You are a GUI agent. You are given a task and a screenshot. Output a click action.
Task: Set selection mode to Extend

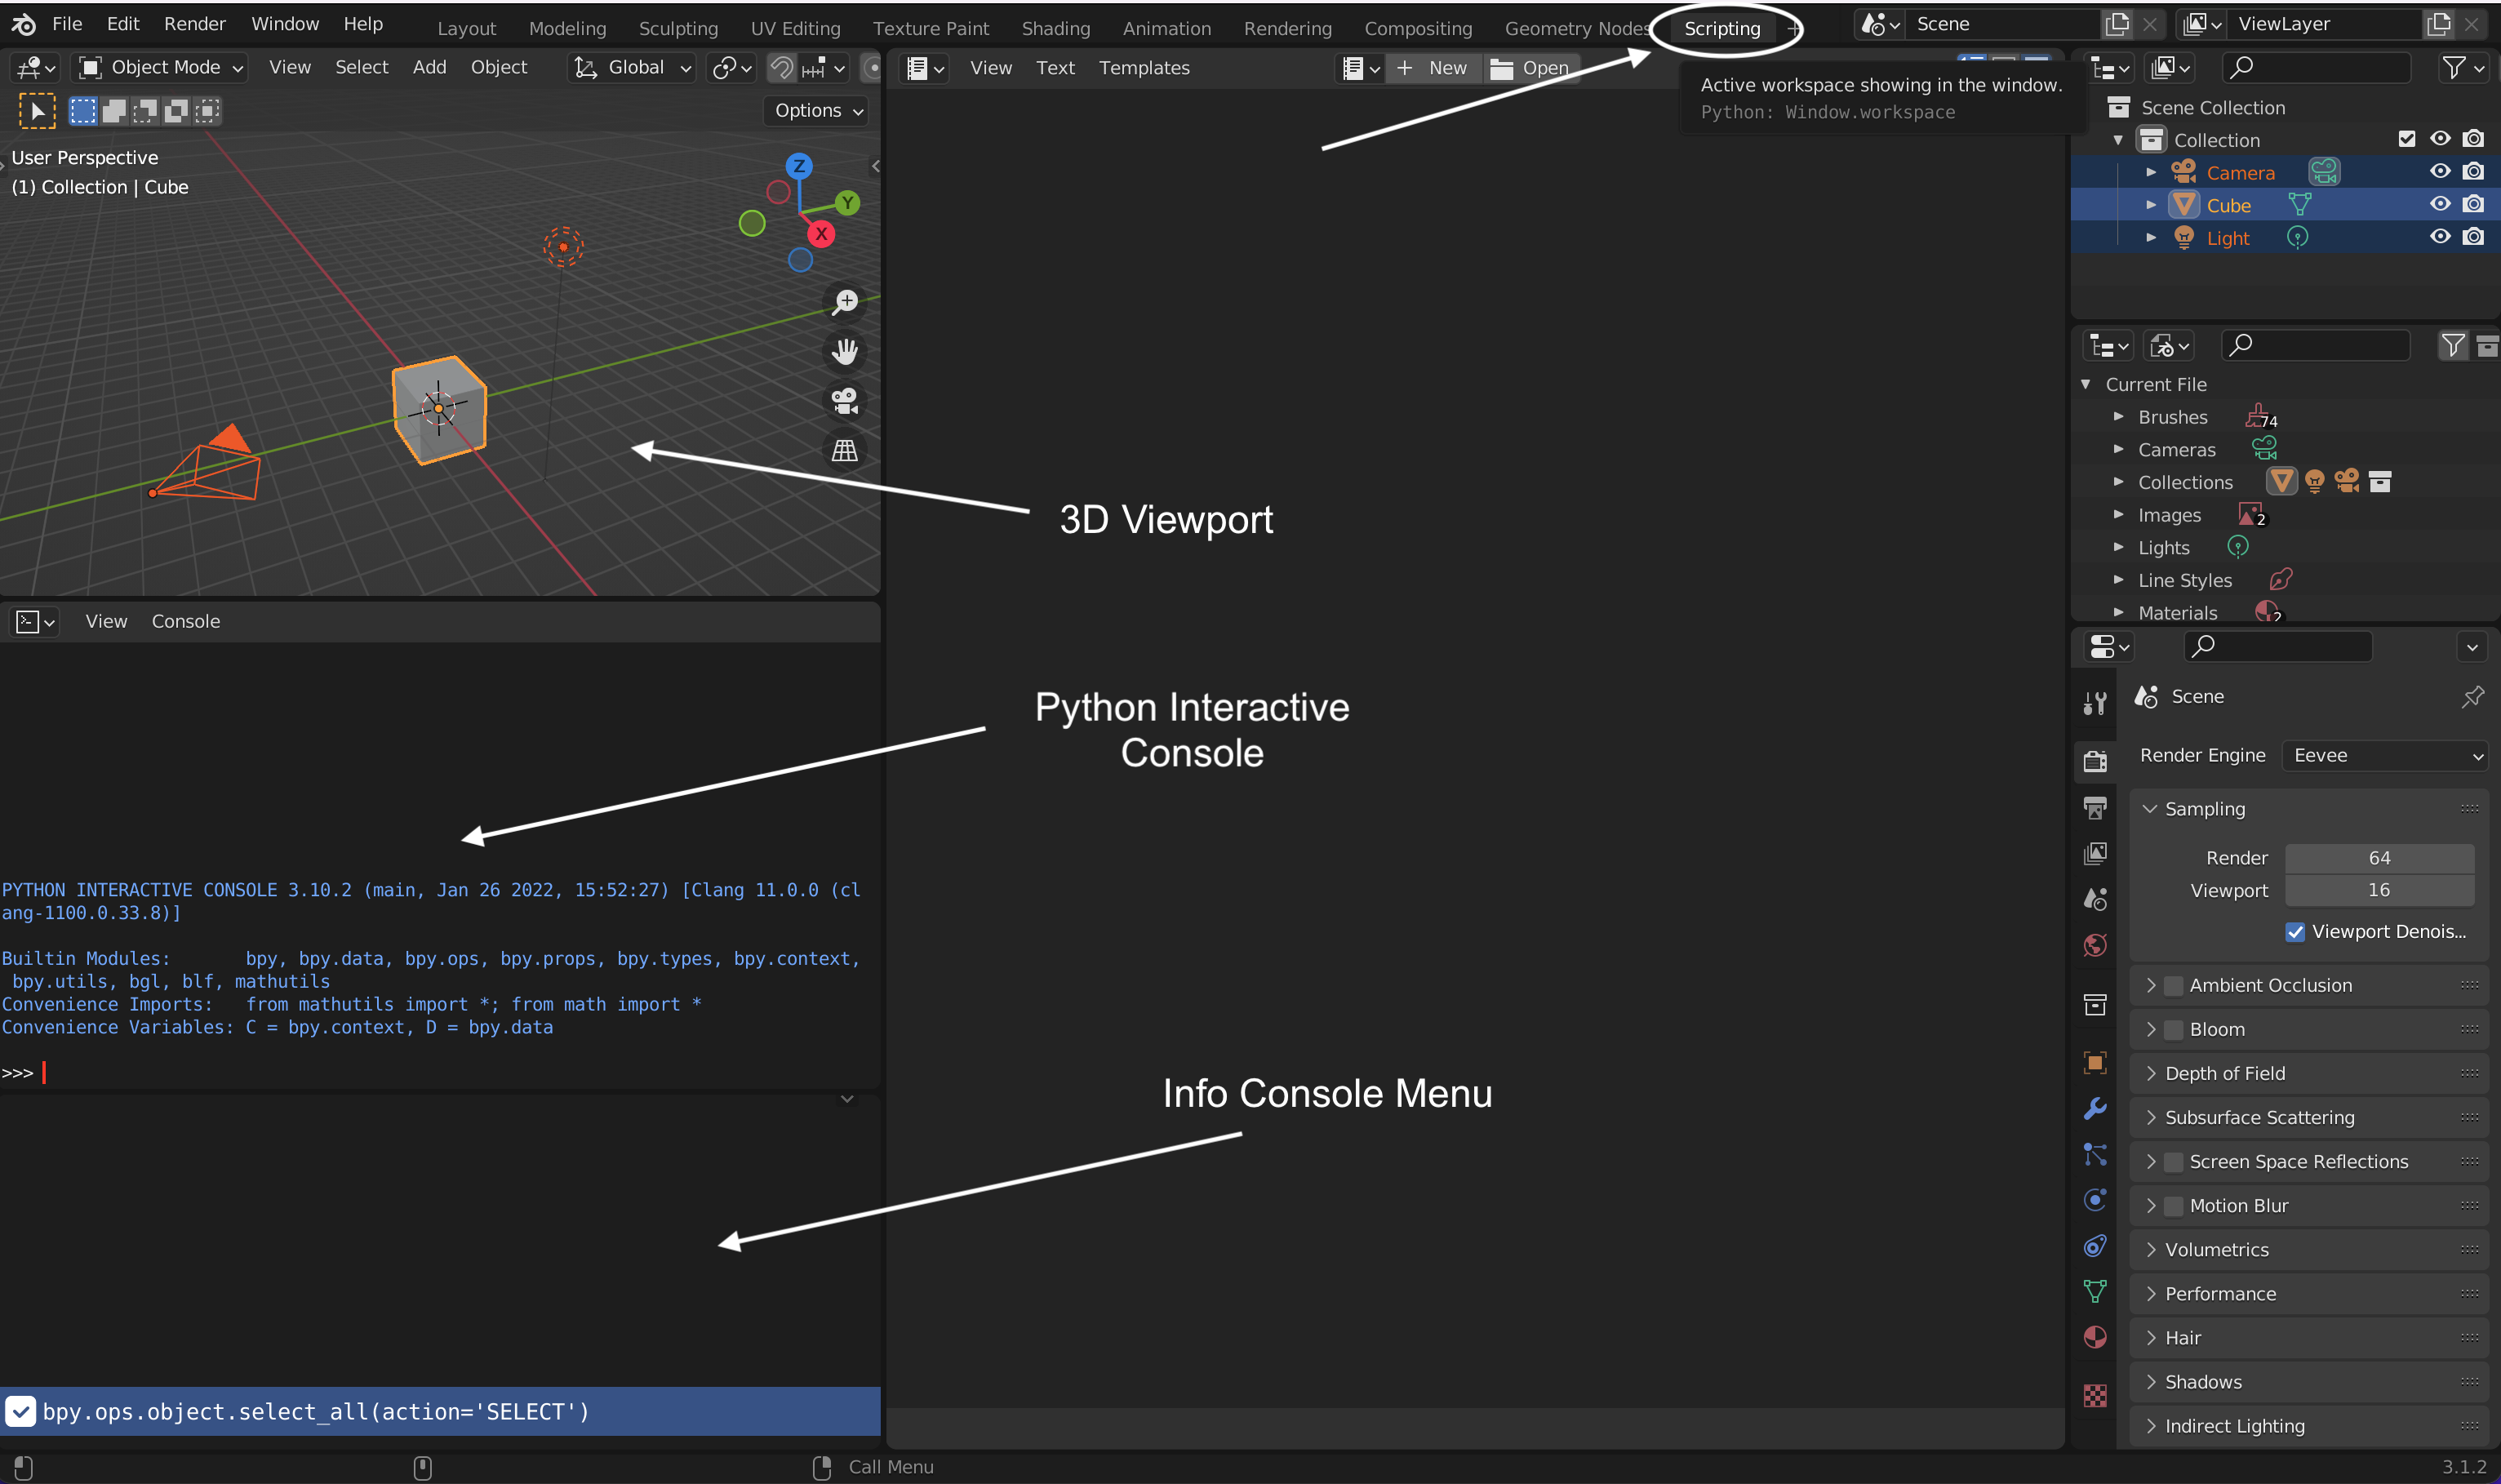114,111
